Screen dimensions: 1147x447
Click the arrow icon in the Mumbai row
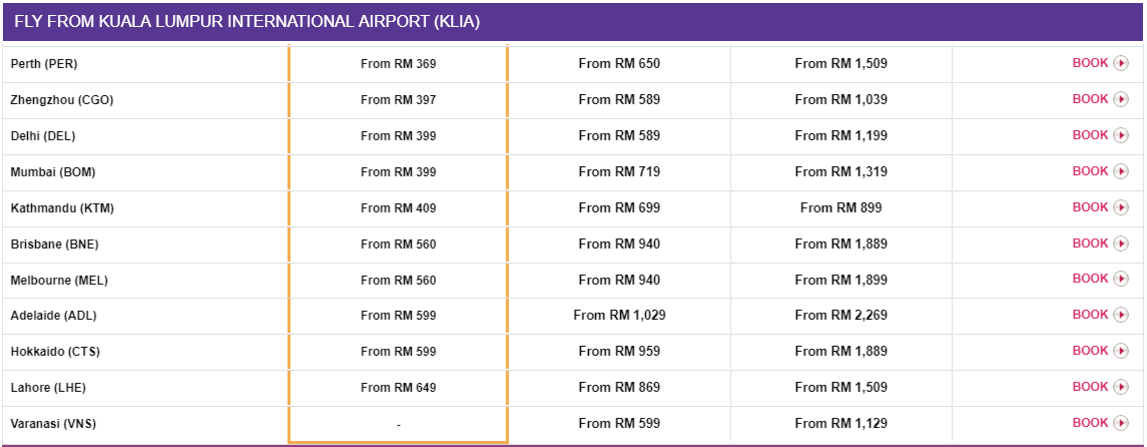coord(1121,171)
